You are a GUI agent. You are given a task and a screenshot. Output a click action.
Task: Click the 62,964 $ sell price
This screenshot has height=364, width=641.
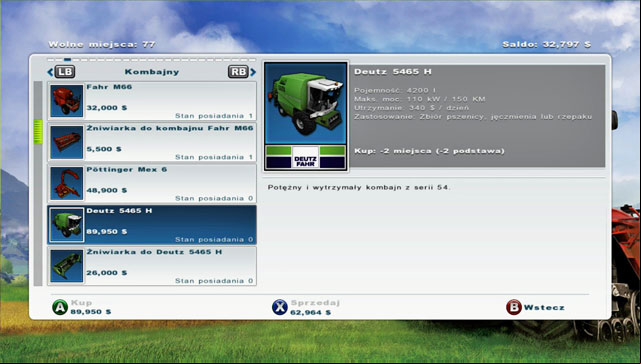[310, 312]
